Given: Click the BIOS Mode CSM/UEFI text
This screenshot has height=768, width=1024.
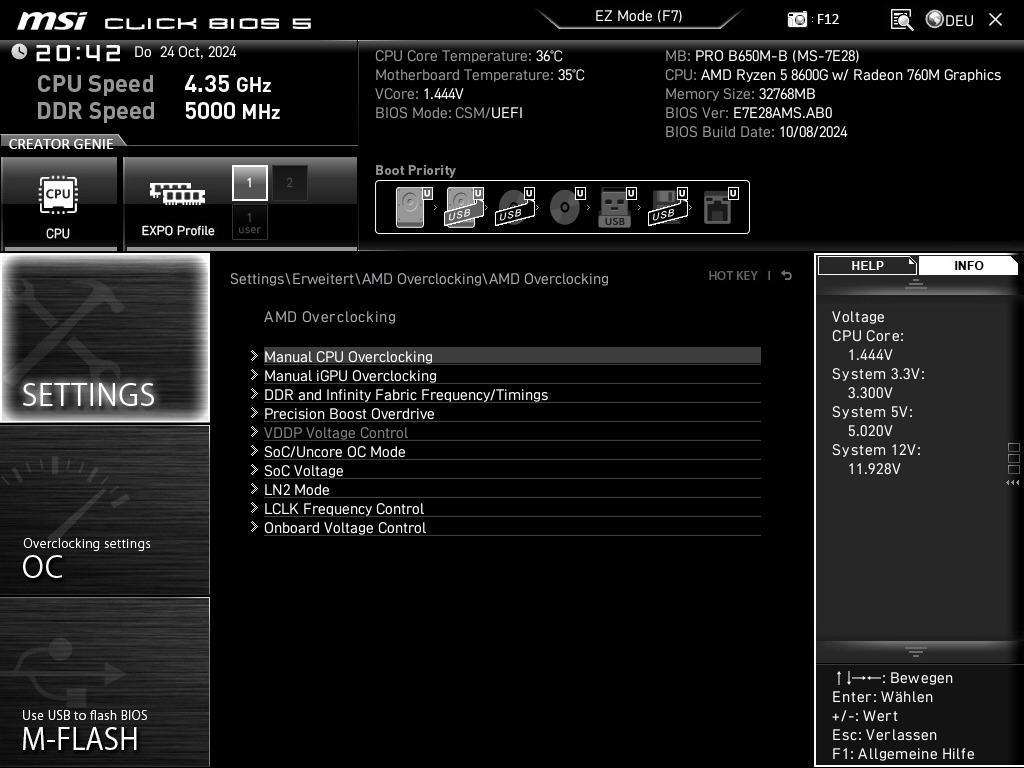Looking at the screenshot, I should click(x=449, y=113).
